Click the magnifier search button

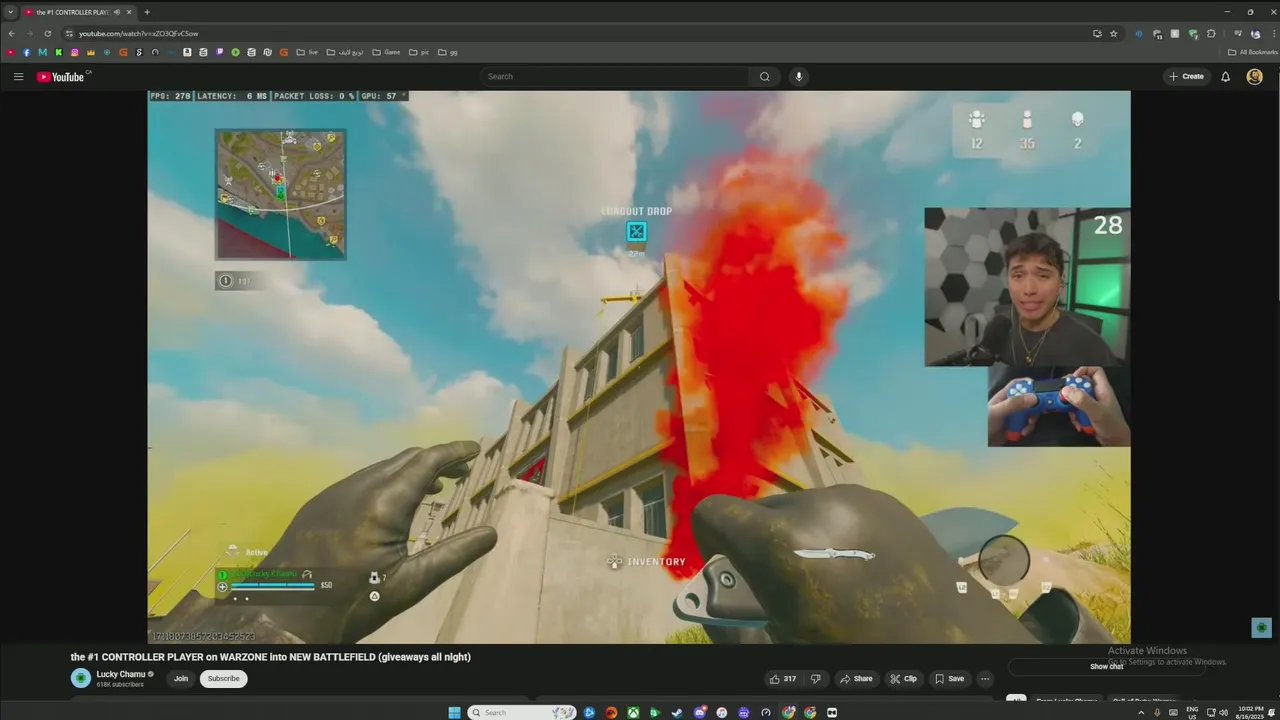click(x=764, y=76)
